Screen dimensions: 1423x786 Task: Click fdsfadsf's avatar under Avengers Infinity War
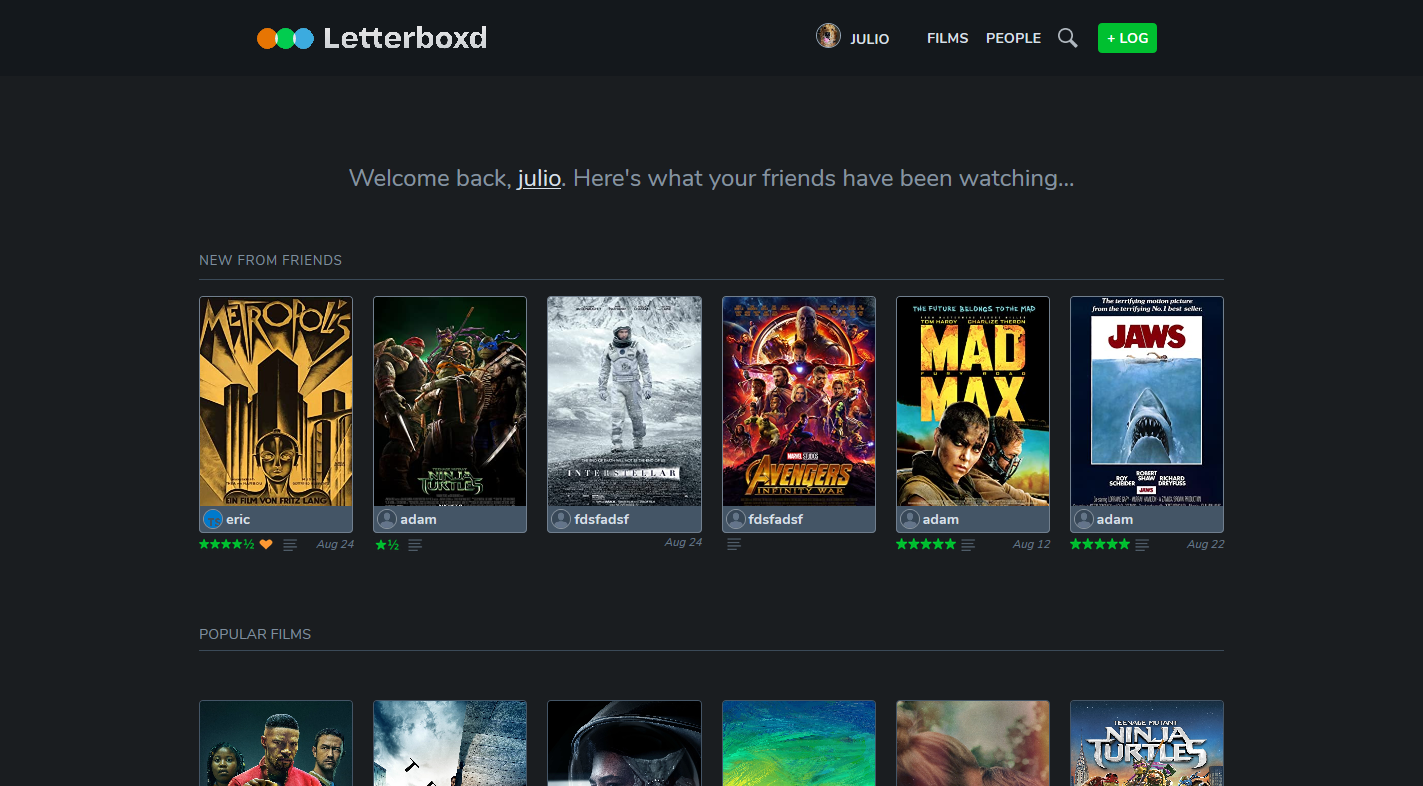736,519
